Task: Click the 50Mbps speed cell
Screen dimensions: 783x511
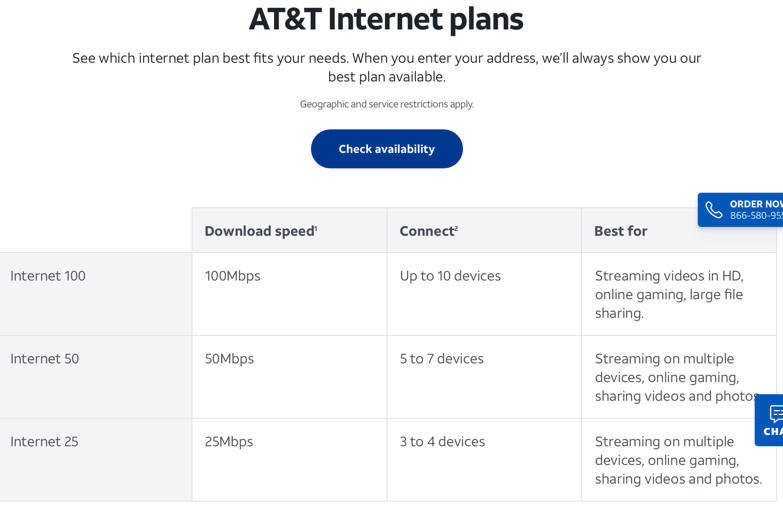Action: [229, 359]
